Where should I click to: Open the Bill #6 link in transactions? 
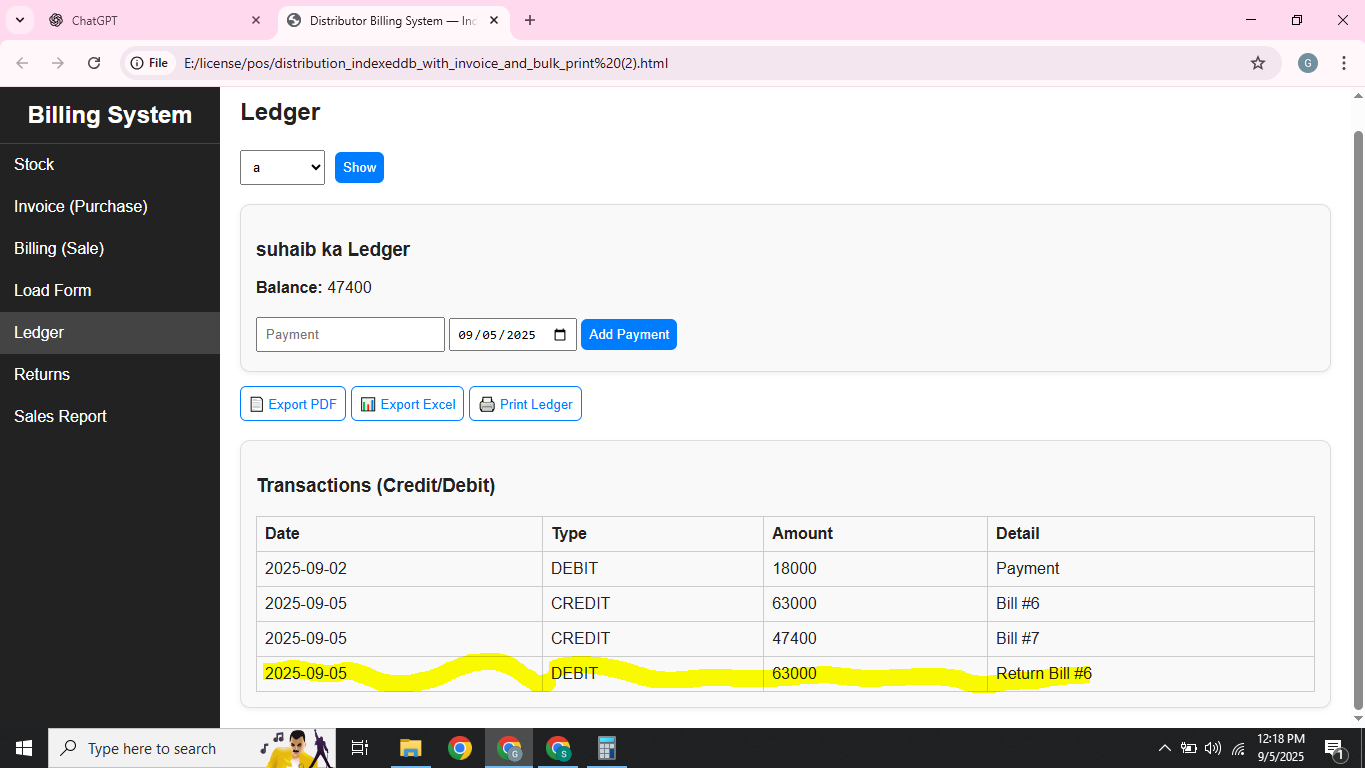pos(1017,603)
